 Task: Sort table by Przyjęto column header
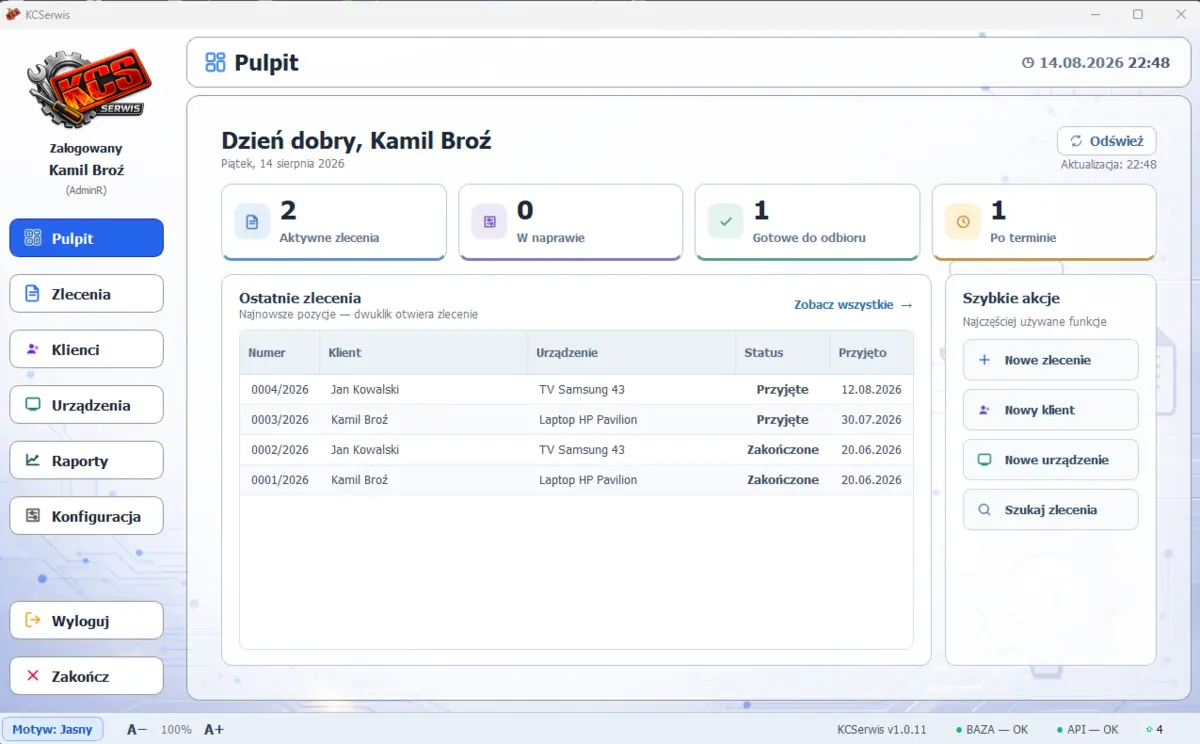click(x=871, y=353)
